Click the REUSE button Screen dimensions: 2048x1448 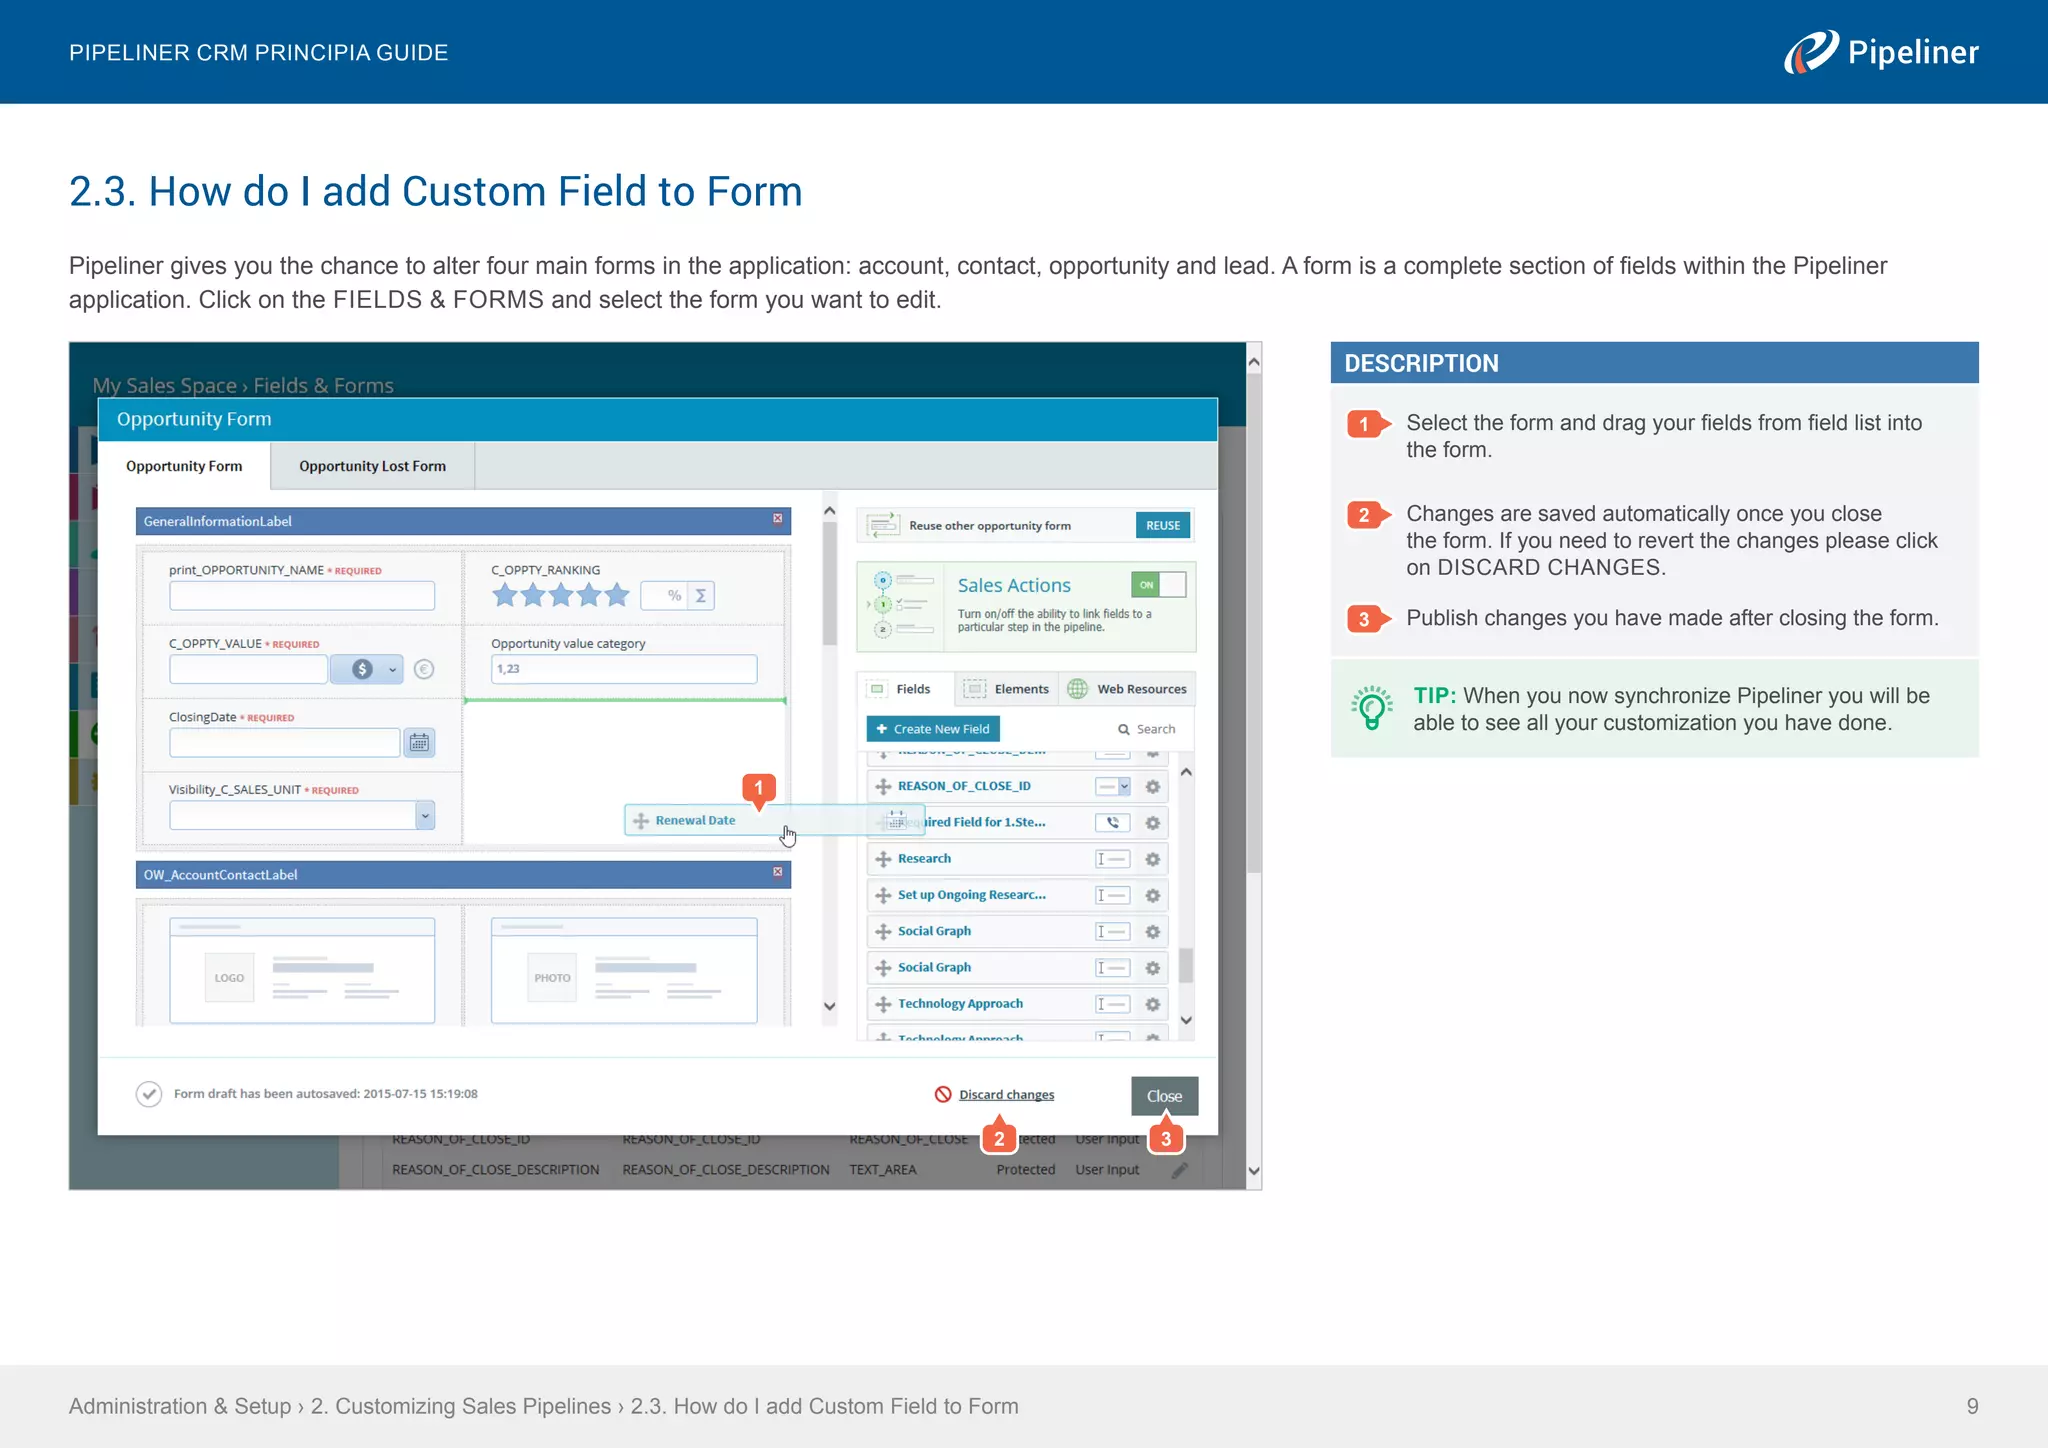pyautogui.click(x=1163, y=525)
